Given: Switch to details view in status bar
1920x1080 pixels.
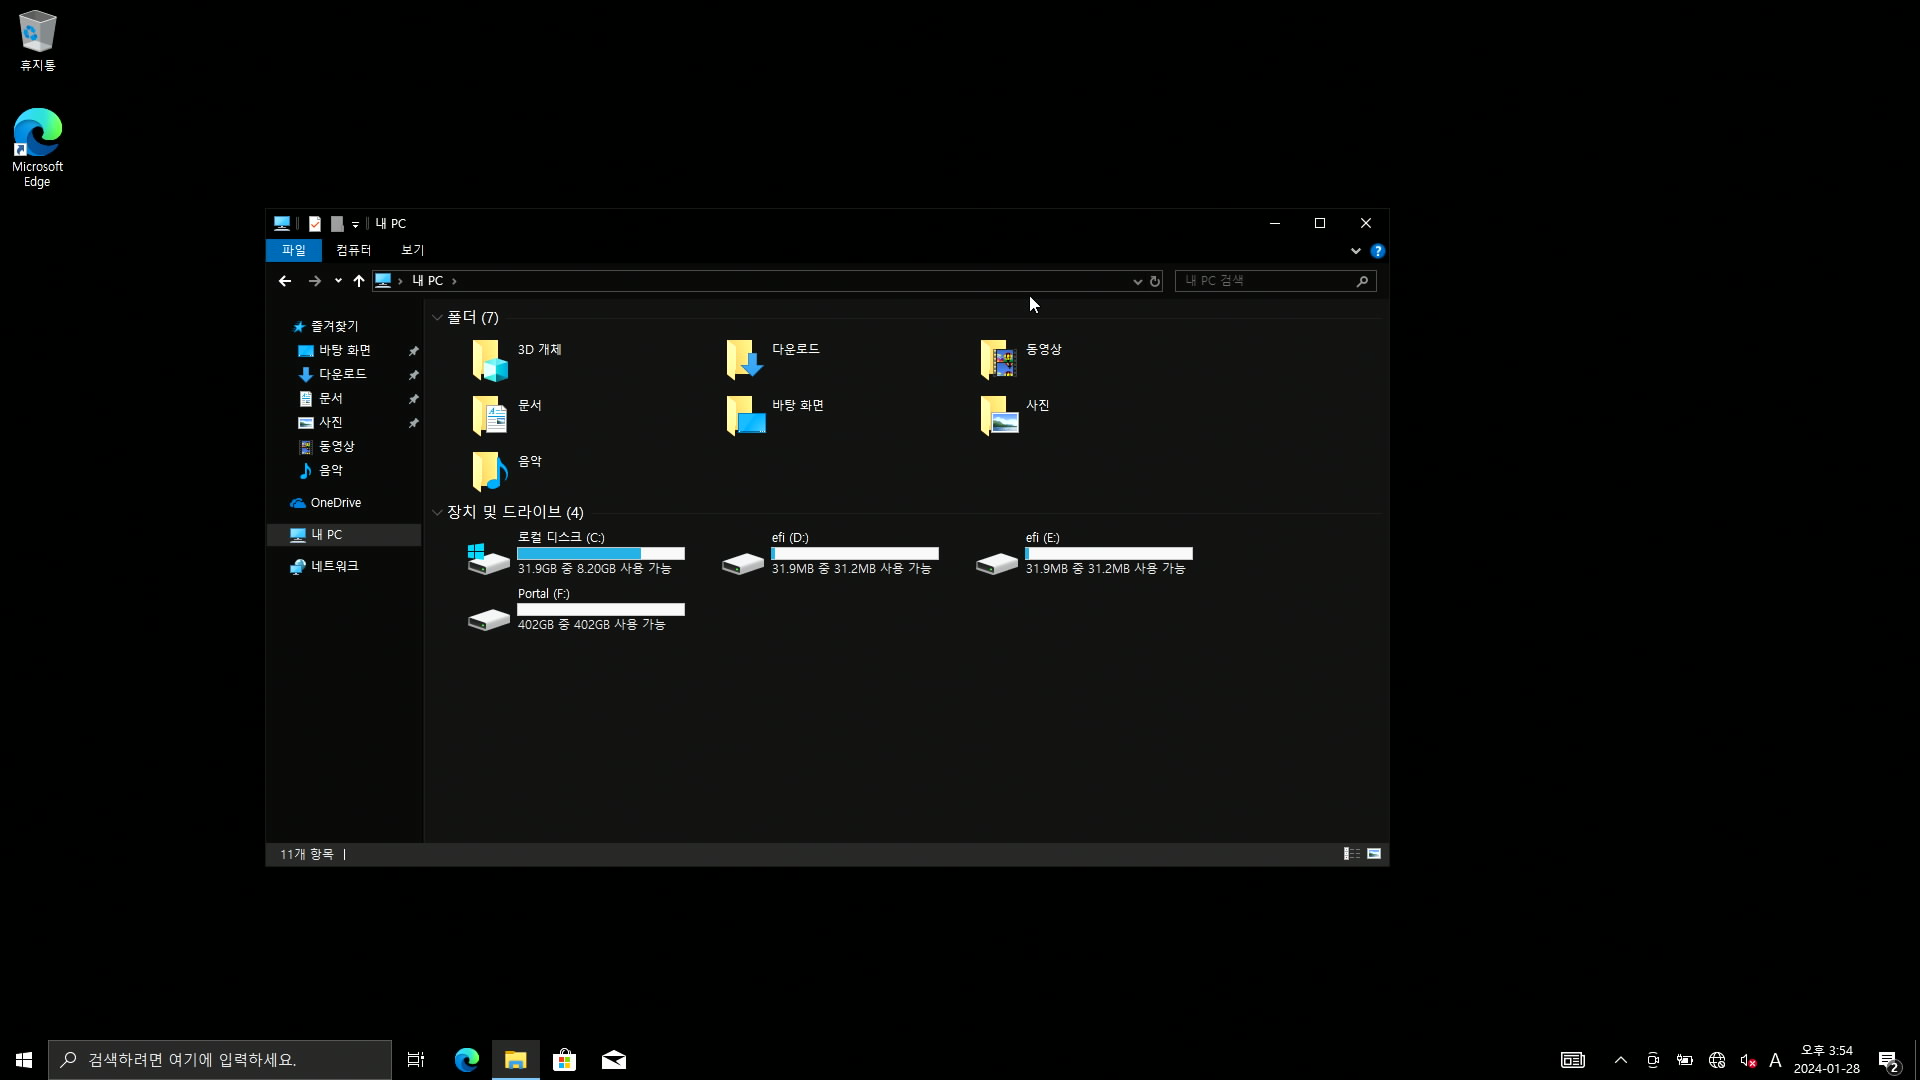Looking at the screenshot, I should click(1352, 854).
